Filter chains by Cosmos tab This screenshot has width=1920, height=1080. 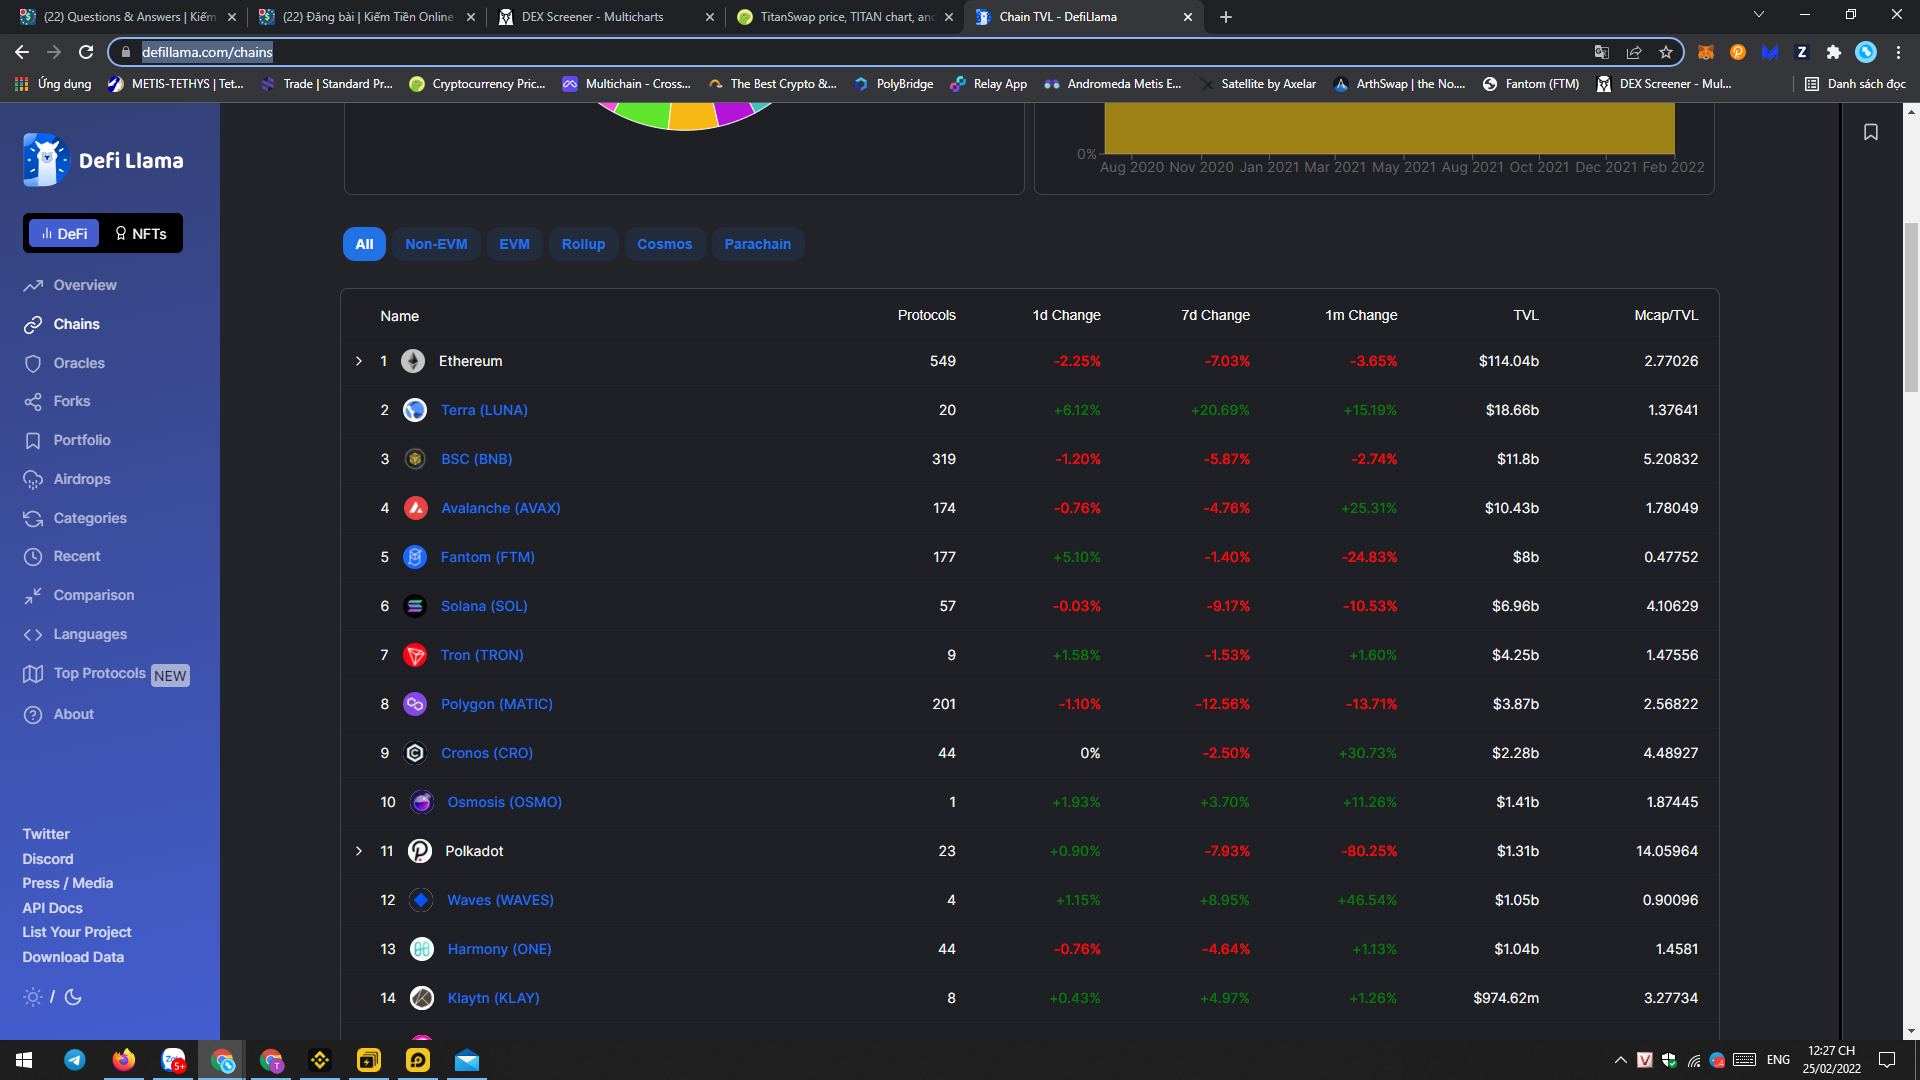click(664, 244)
